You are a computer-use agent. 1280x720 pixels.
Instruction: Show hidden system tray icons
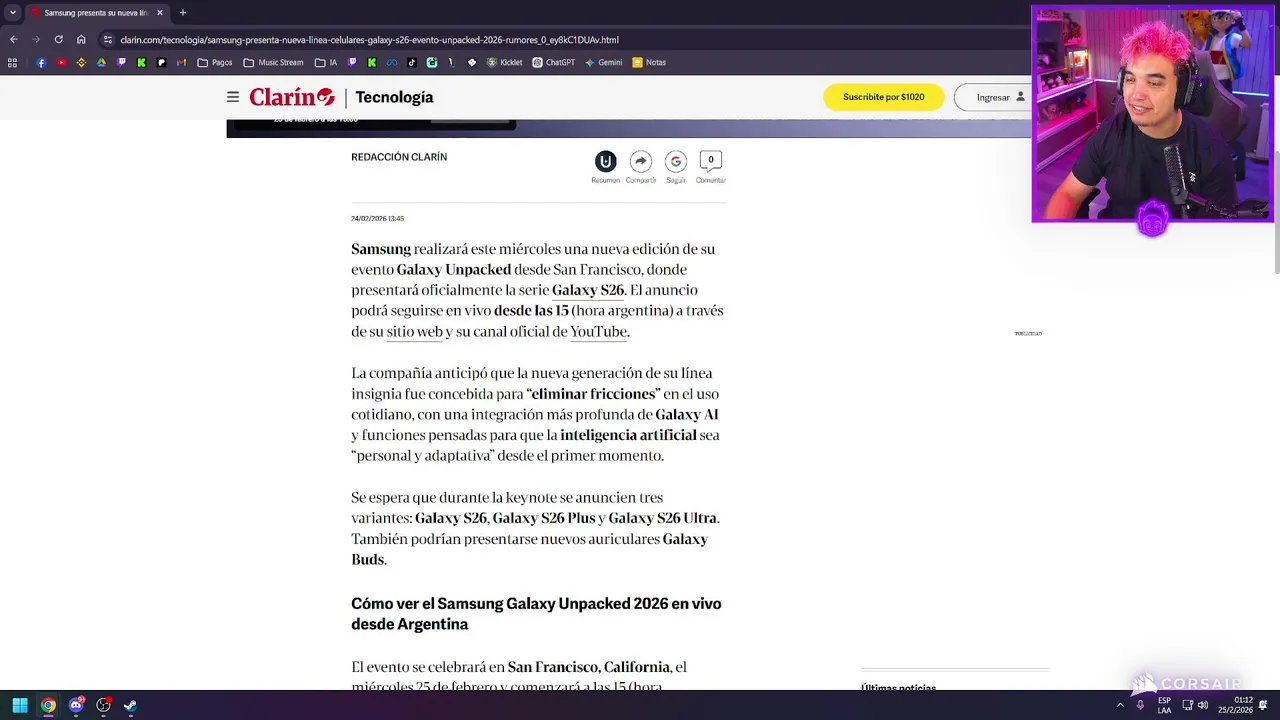coord(1120,705)
